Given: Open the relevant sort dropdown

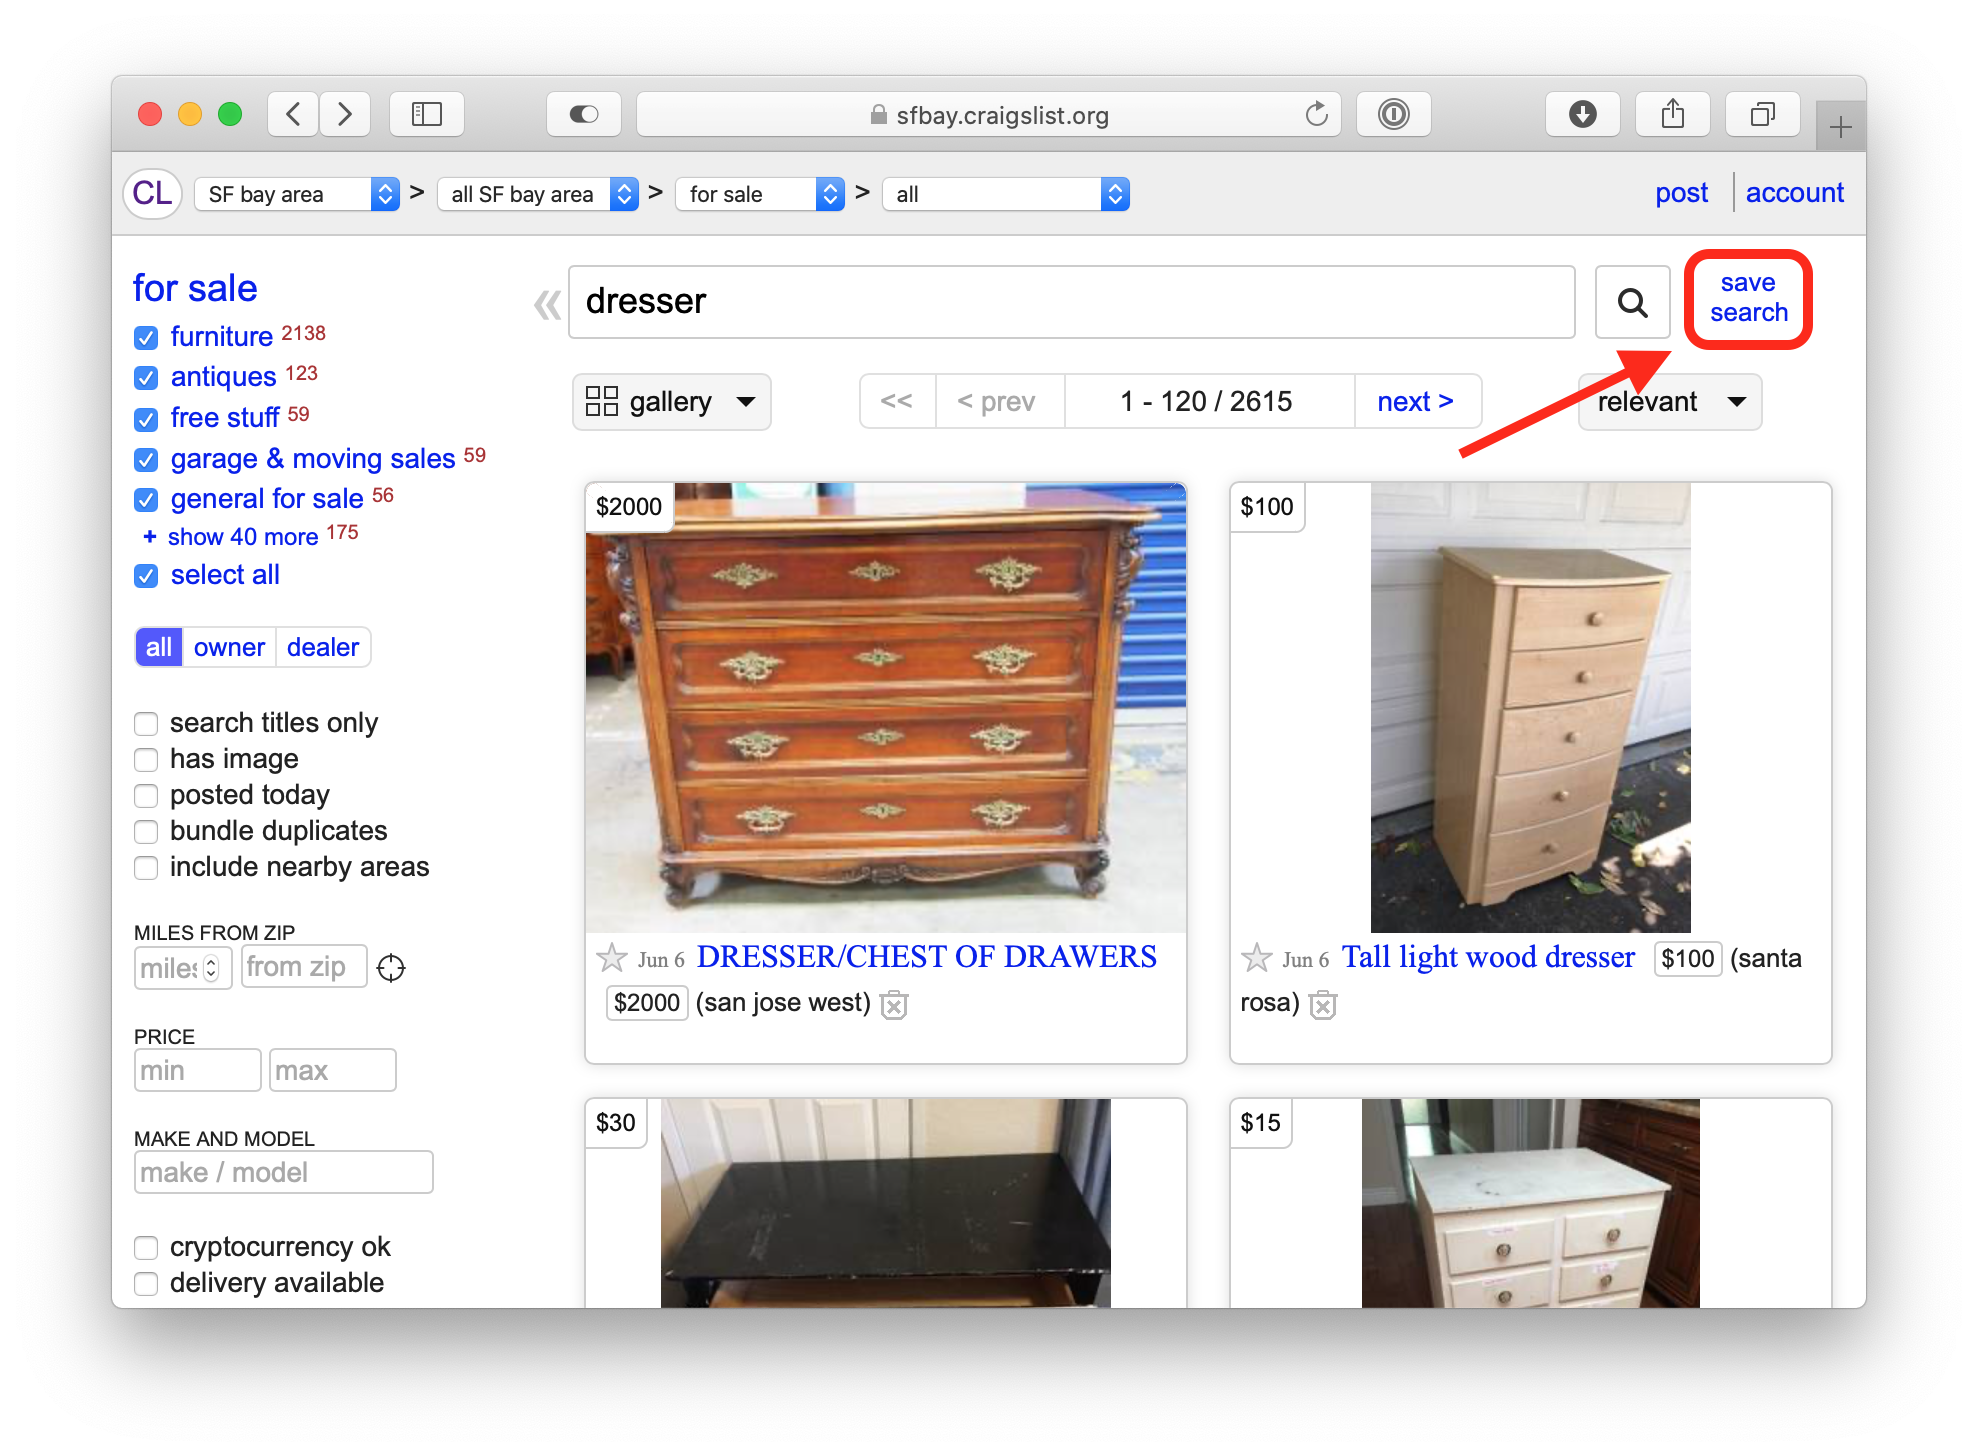Looking at the screenshot, I should [1670, 402].
